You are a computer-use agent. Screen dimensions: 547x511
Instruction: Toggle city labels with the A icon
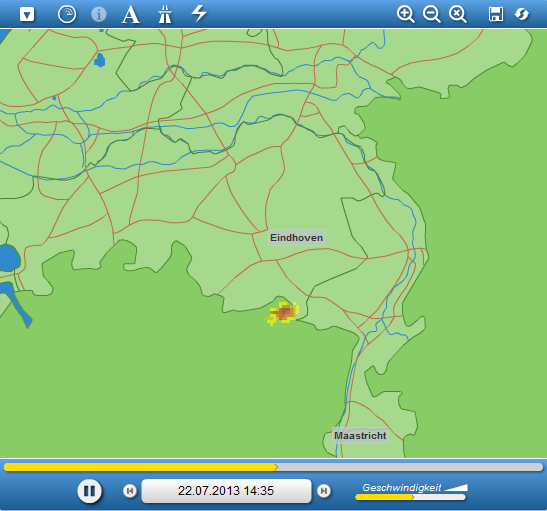click(x=131, y=15)
